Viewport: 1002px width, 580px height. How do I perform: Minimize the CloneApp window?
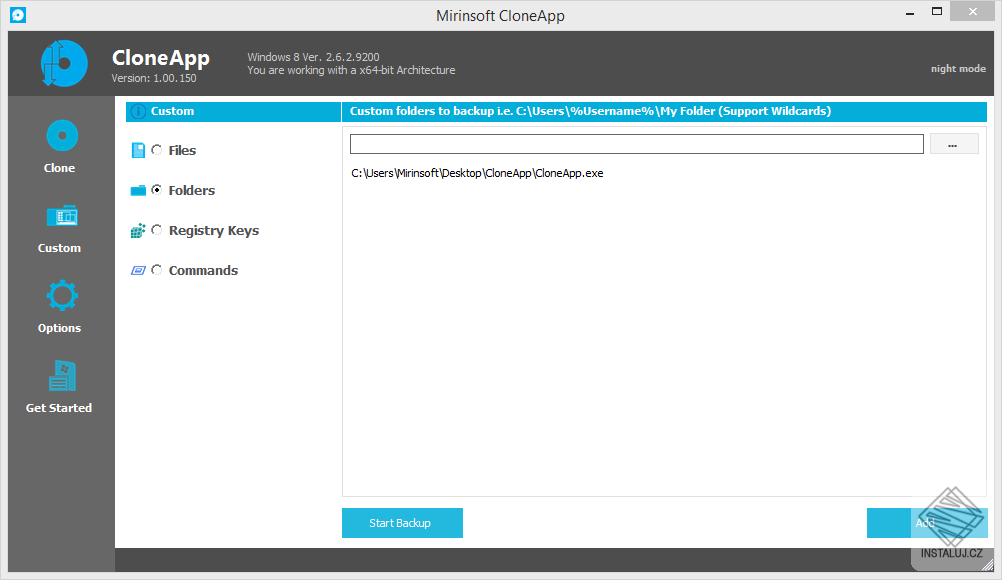pos(909,12)
